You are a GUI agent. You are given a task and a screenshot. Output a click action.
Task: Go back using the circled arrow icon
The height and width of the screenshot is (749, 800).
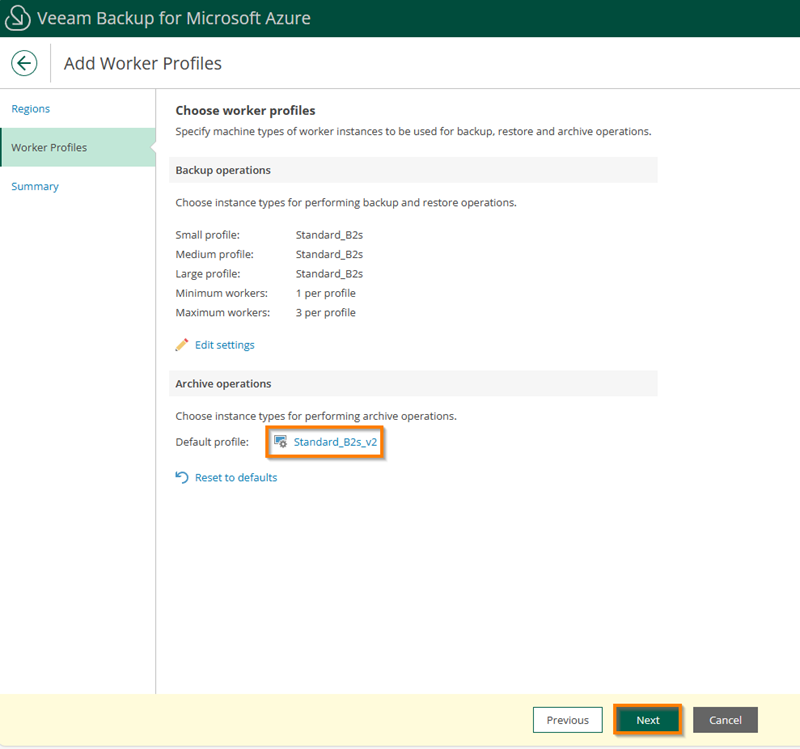(24, 63)
